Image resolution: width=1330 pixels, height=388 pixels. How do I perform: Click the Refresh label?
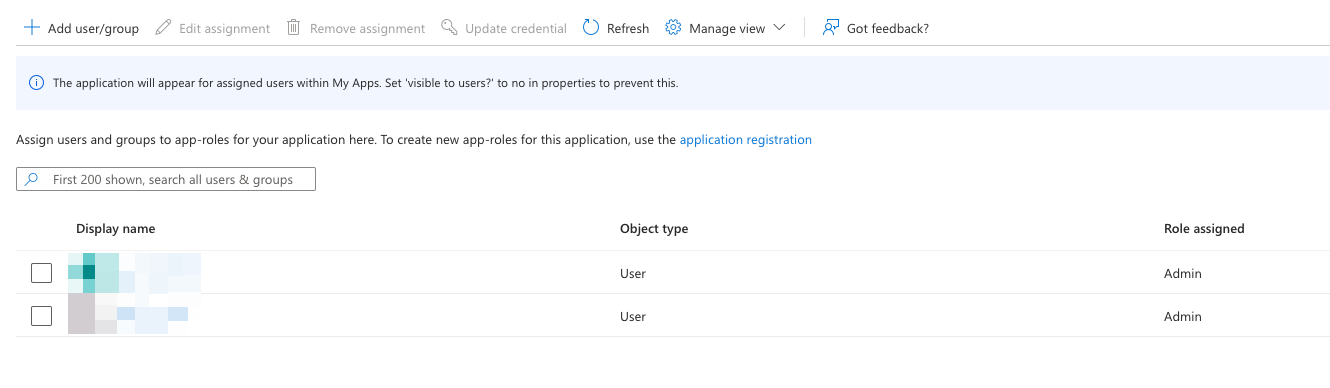pyautogui.click(x=628, y=28)
